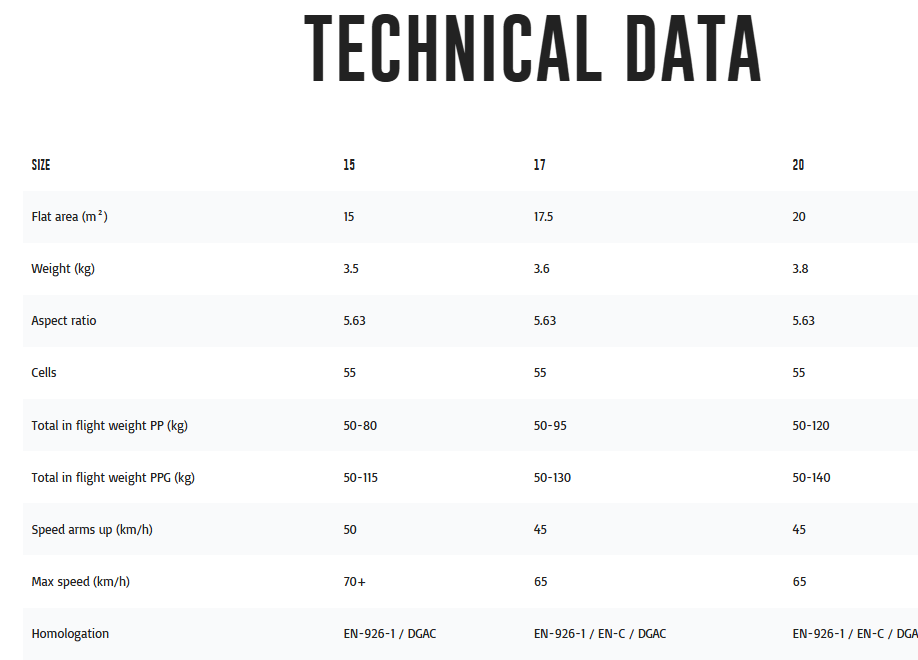Click the Speed arms up (km/h) label
Image resolution: width=918 pixels, height=660 pixels.
[x=92, y=530]
